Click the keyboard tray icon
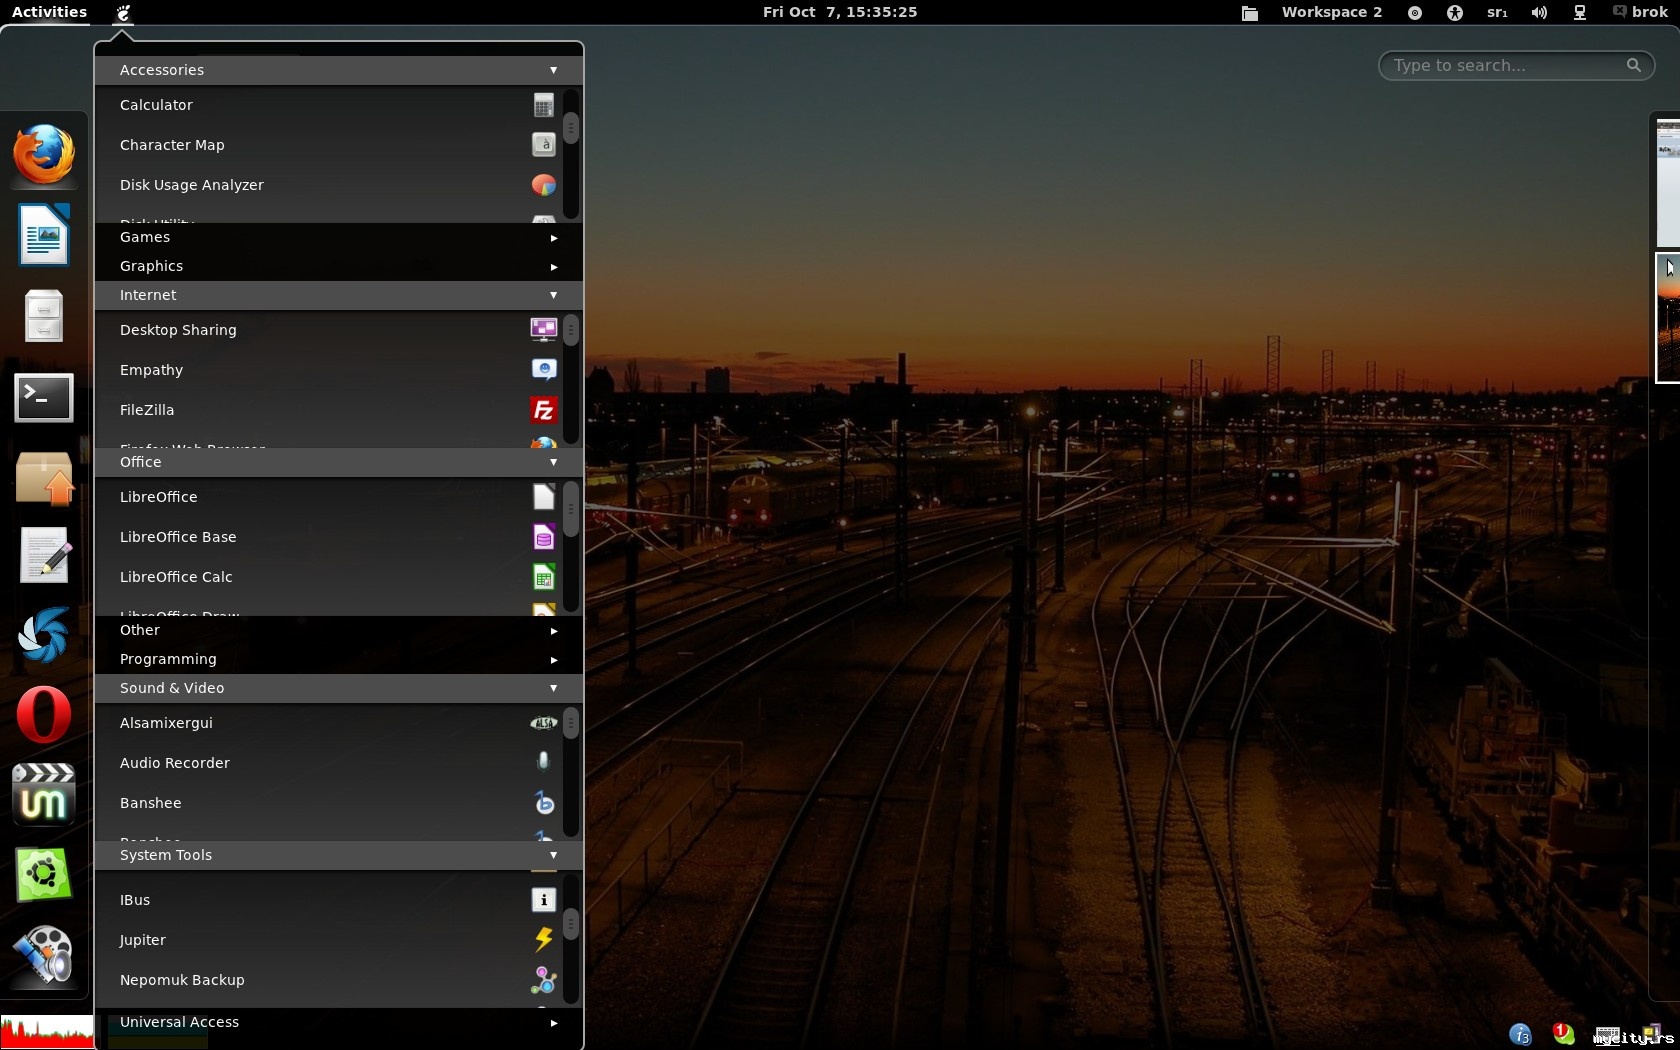 pos(1607,1035)
